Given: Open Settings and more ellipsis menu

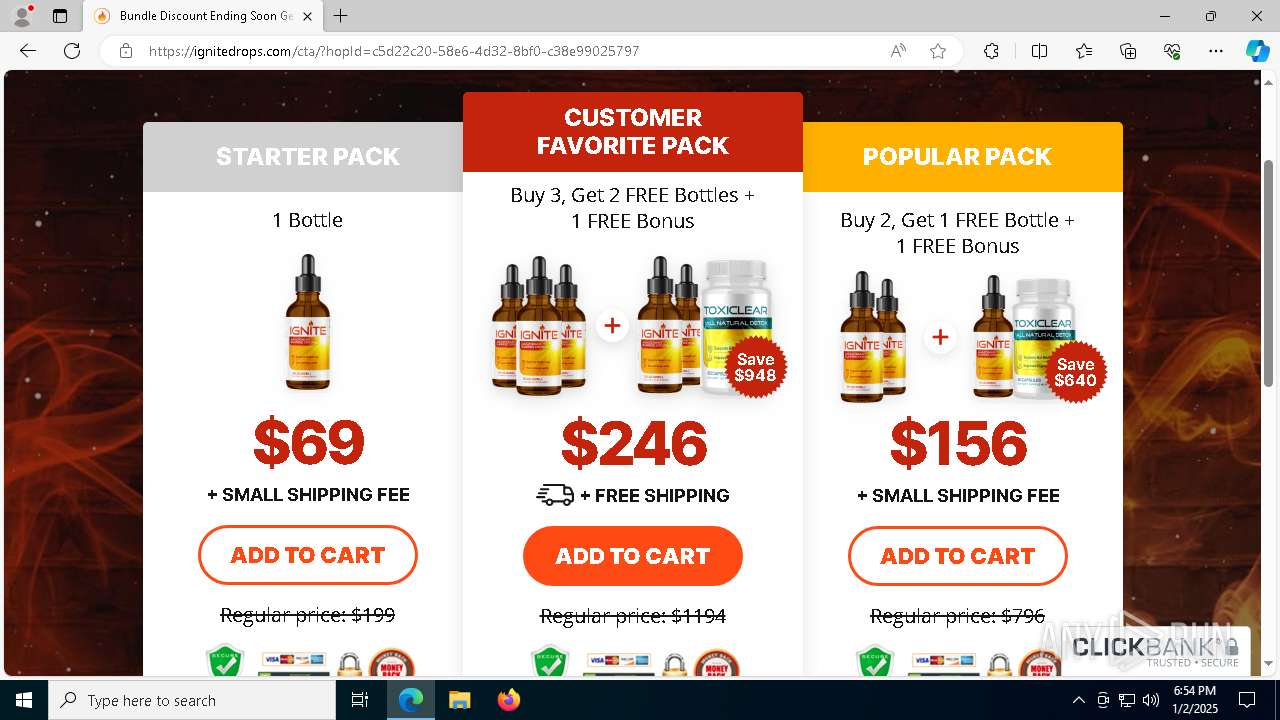Looking at the screenshot, I should [1216, 51].
